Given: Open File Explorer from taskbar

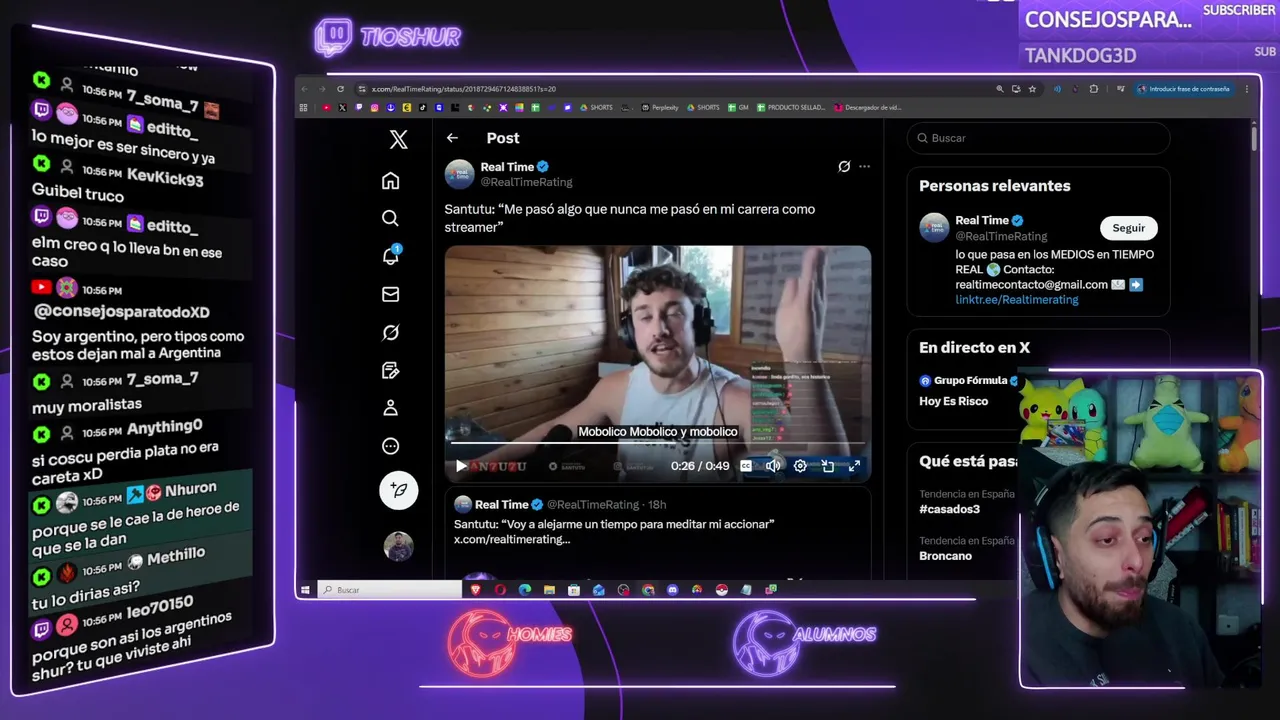Looking at the screenshot, I should click(549, 590).
